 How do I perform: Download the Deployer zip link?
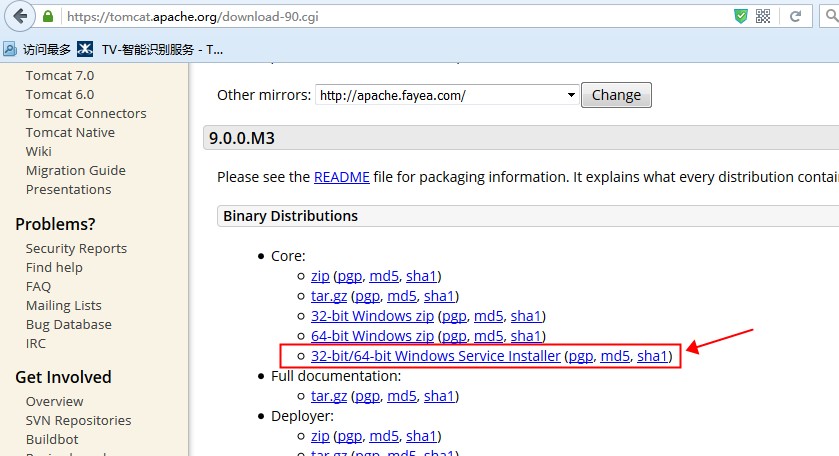[320, 436]
